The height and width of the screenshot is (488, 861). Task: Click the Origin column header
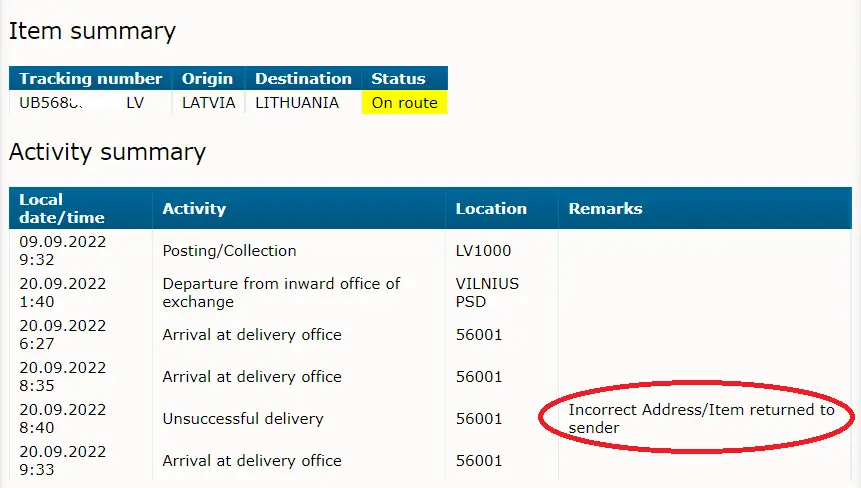pyautogui.click(x=208, y=78)
